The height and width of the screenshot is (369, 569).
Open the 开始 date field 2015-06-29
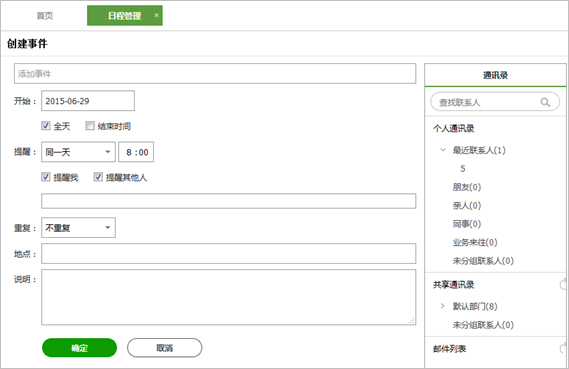point(88,101)
